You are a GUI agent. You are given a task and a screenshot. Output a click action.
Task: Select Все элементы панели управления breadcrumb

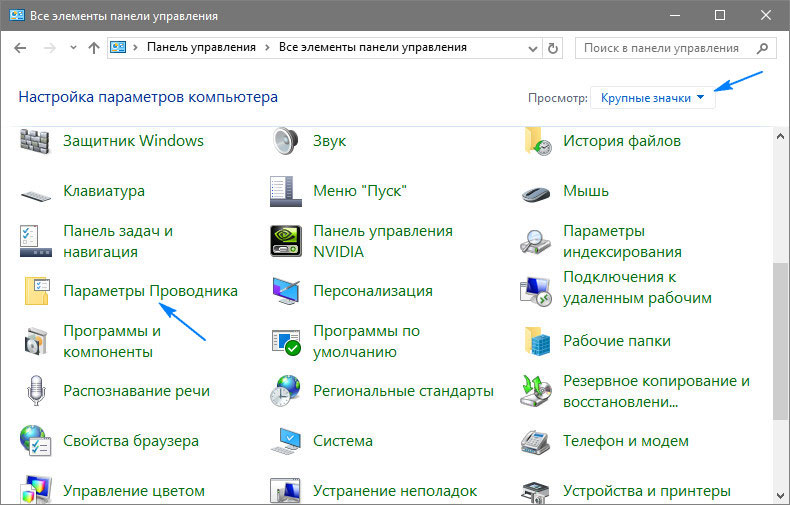370,47
